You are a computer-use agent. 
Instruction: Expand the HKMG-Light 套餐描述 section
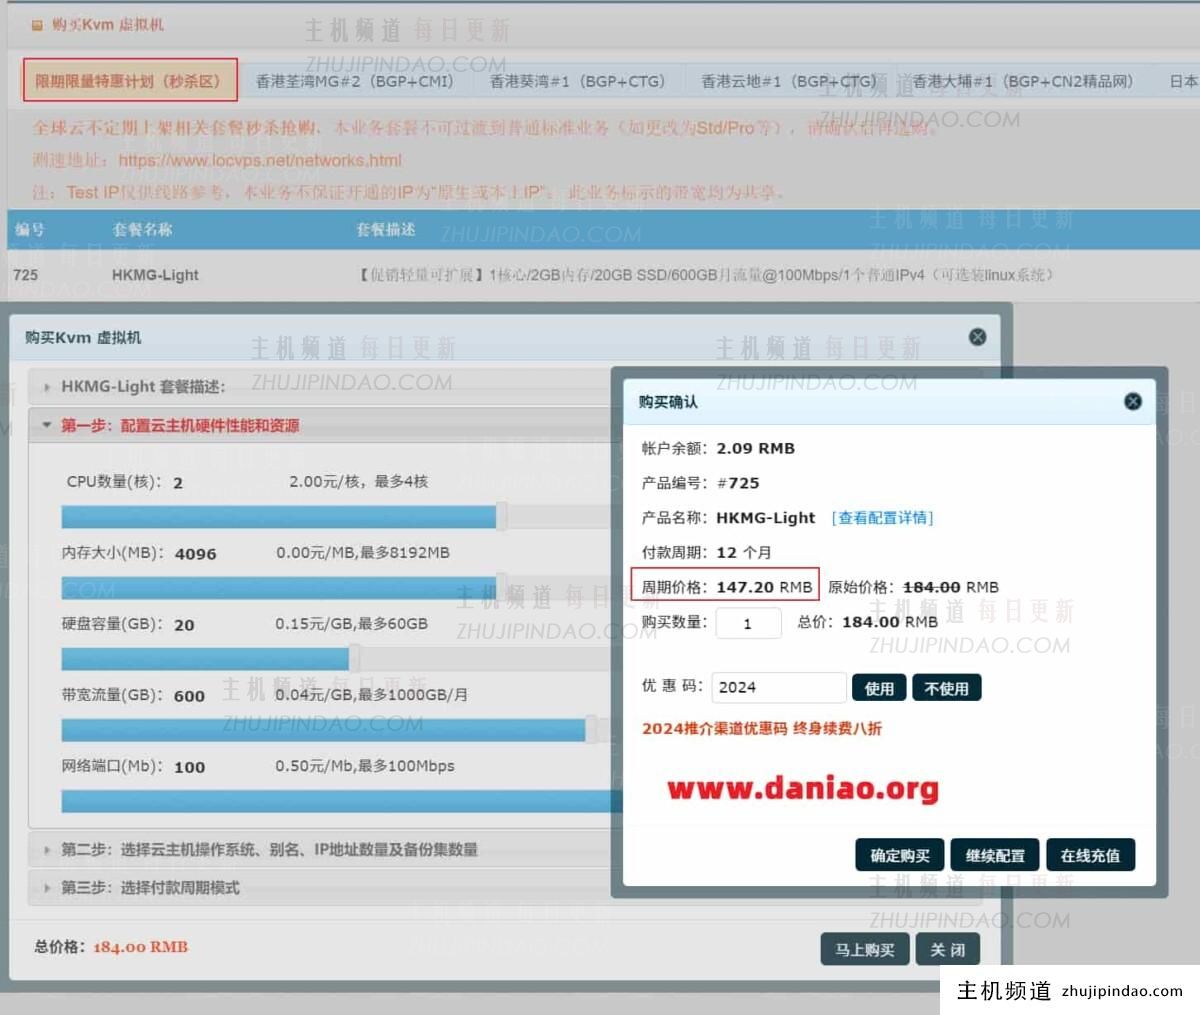tap(143, 386)
